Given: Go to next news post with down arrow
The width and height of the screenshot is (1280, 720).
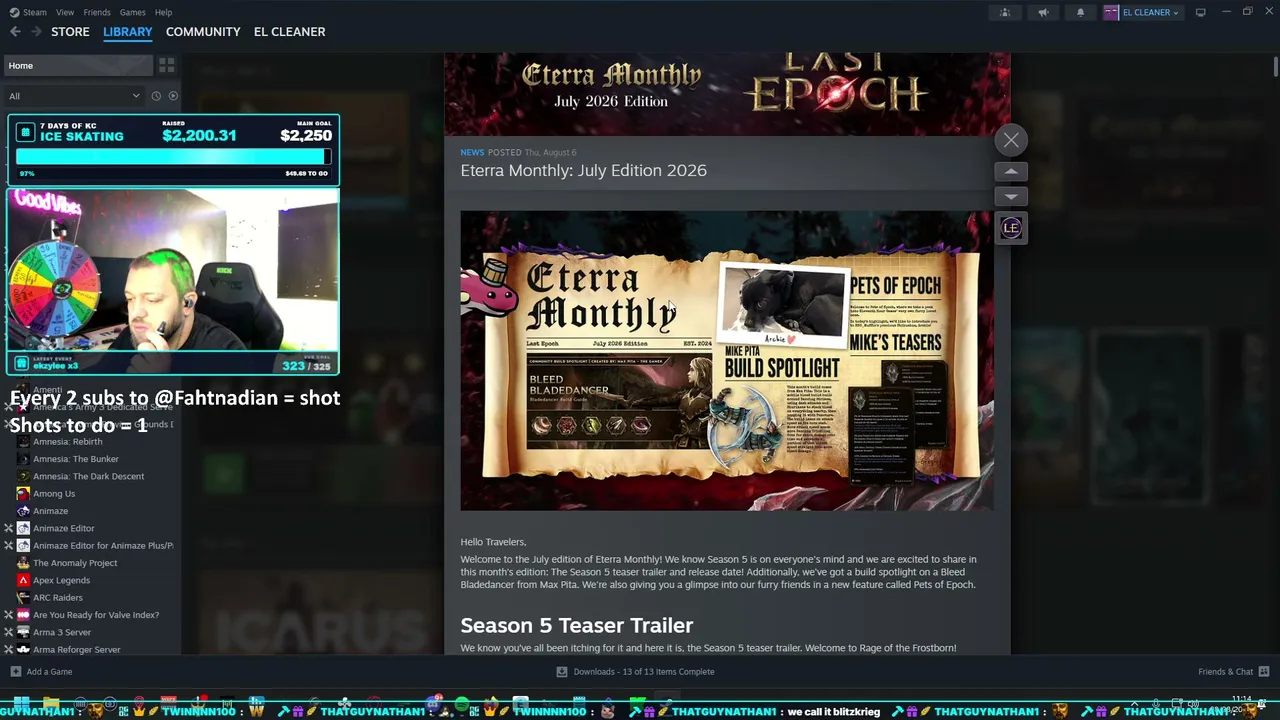Looking at the screenshot, I should pyautogui.click(x=1011, y=196).
